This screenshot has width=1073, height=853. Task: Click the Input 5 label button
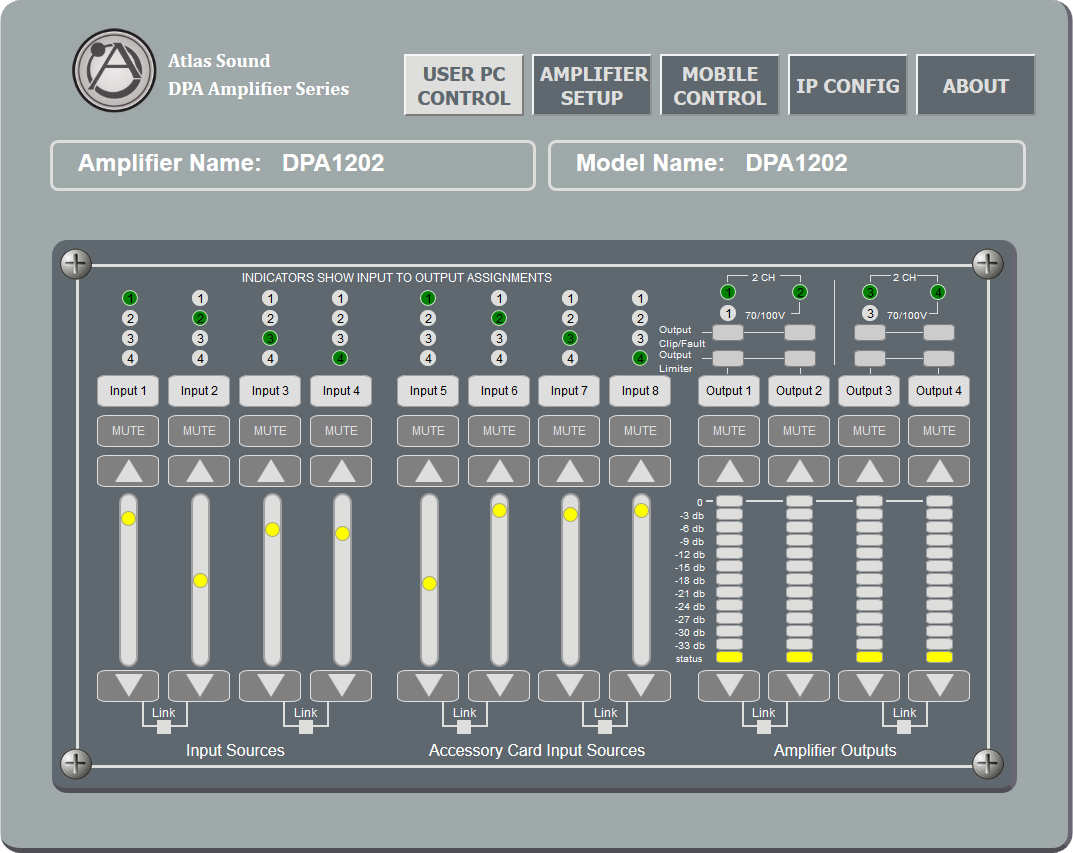pyautogui.click(x=428, y=391)
